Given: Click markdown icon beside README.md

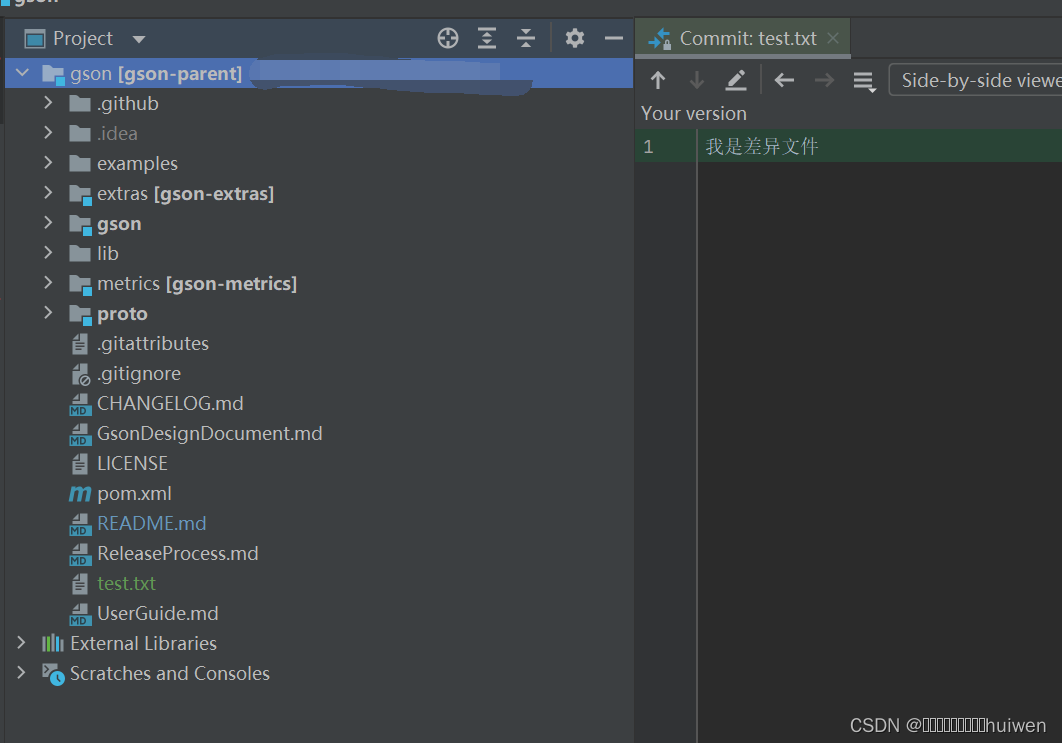Looking at the screenshot, I should point(80,524).
